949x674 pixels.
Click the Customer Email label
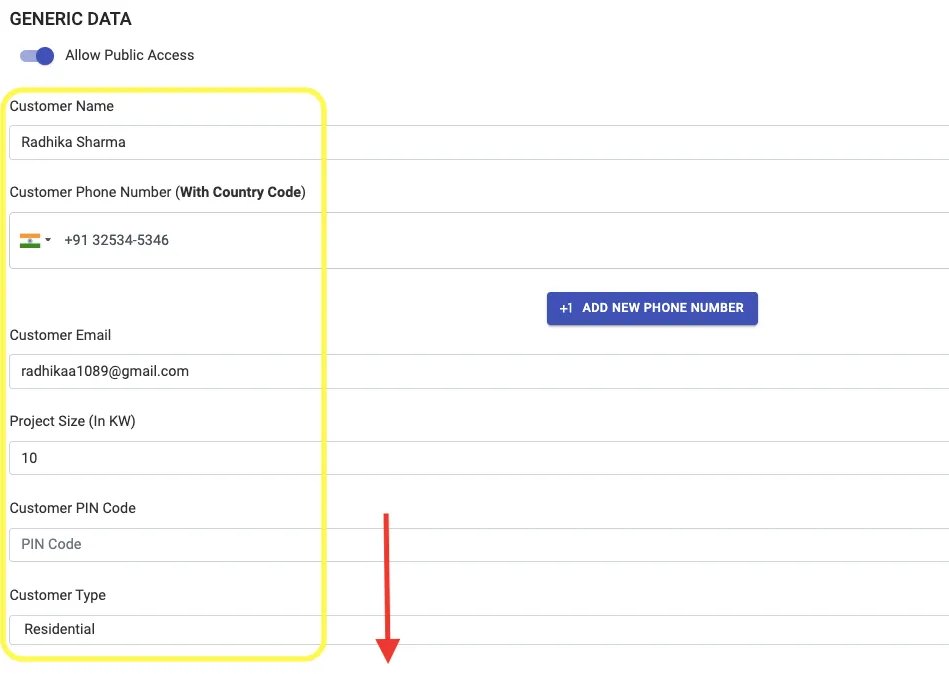(x=60, y=335)
